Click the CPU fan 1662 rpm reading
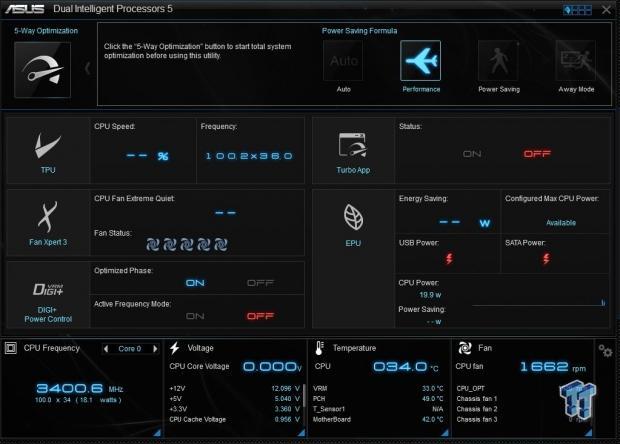 553,367
